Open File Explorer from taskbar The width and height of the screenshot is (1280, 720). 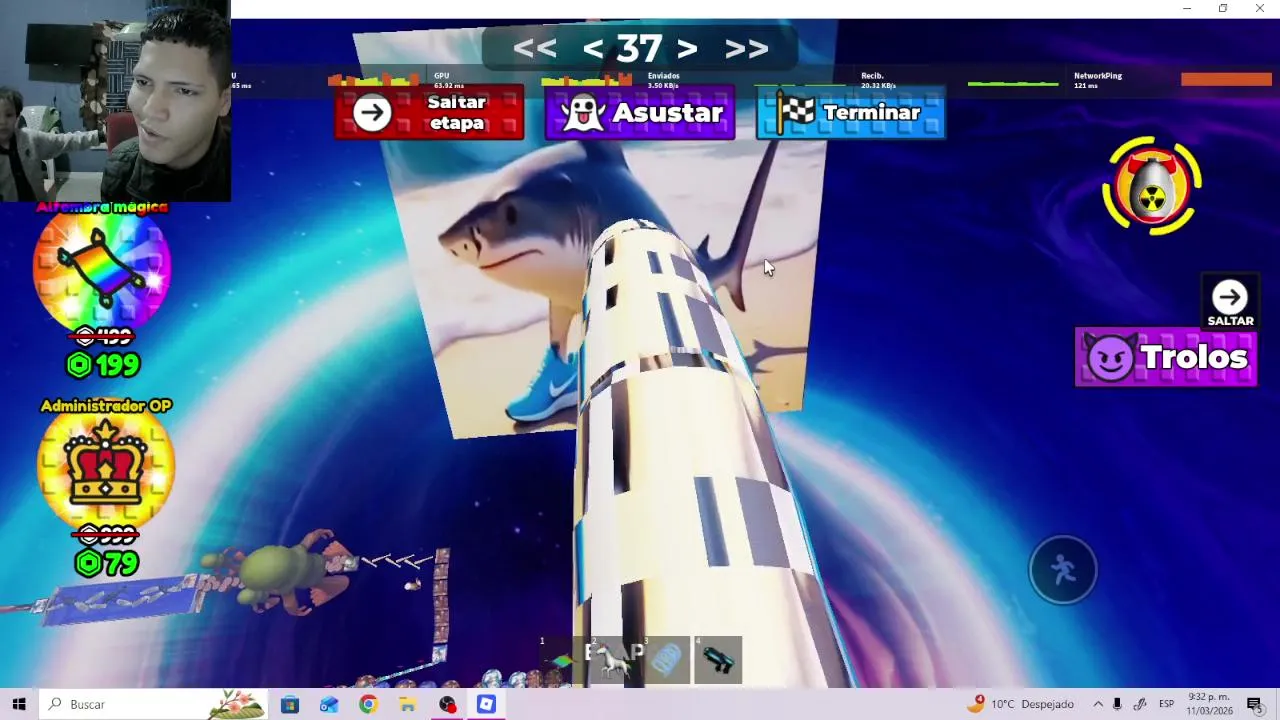click(x=407, y=704)
